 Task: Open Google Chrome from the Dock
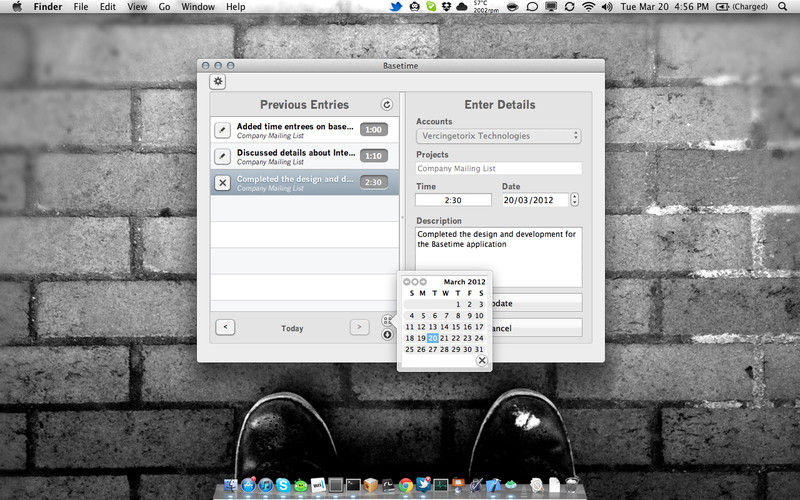click(406, 485)
